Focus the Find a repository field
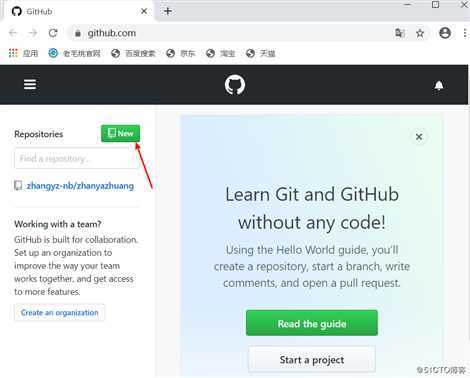The height and width of the screenshot is (378, 470). point(77,158)
